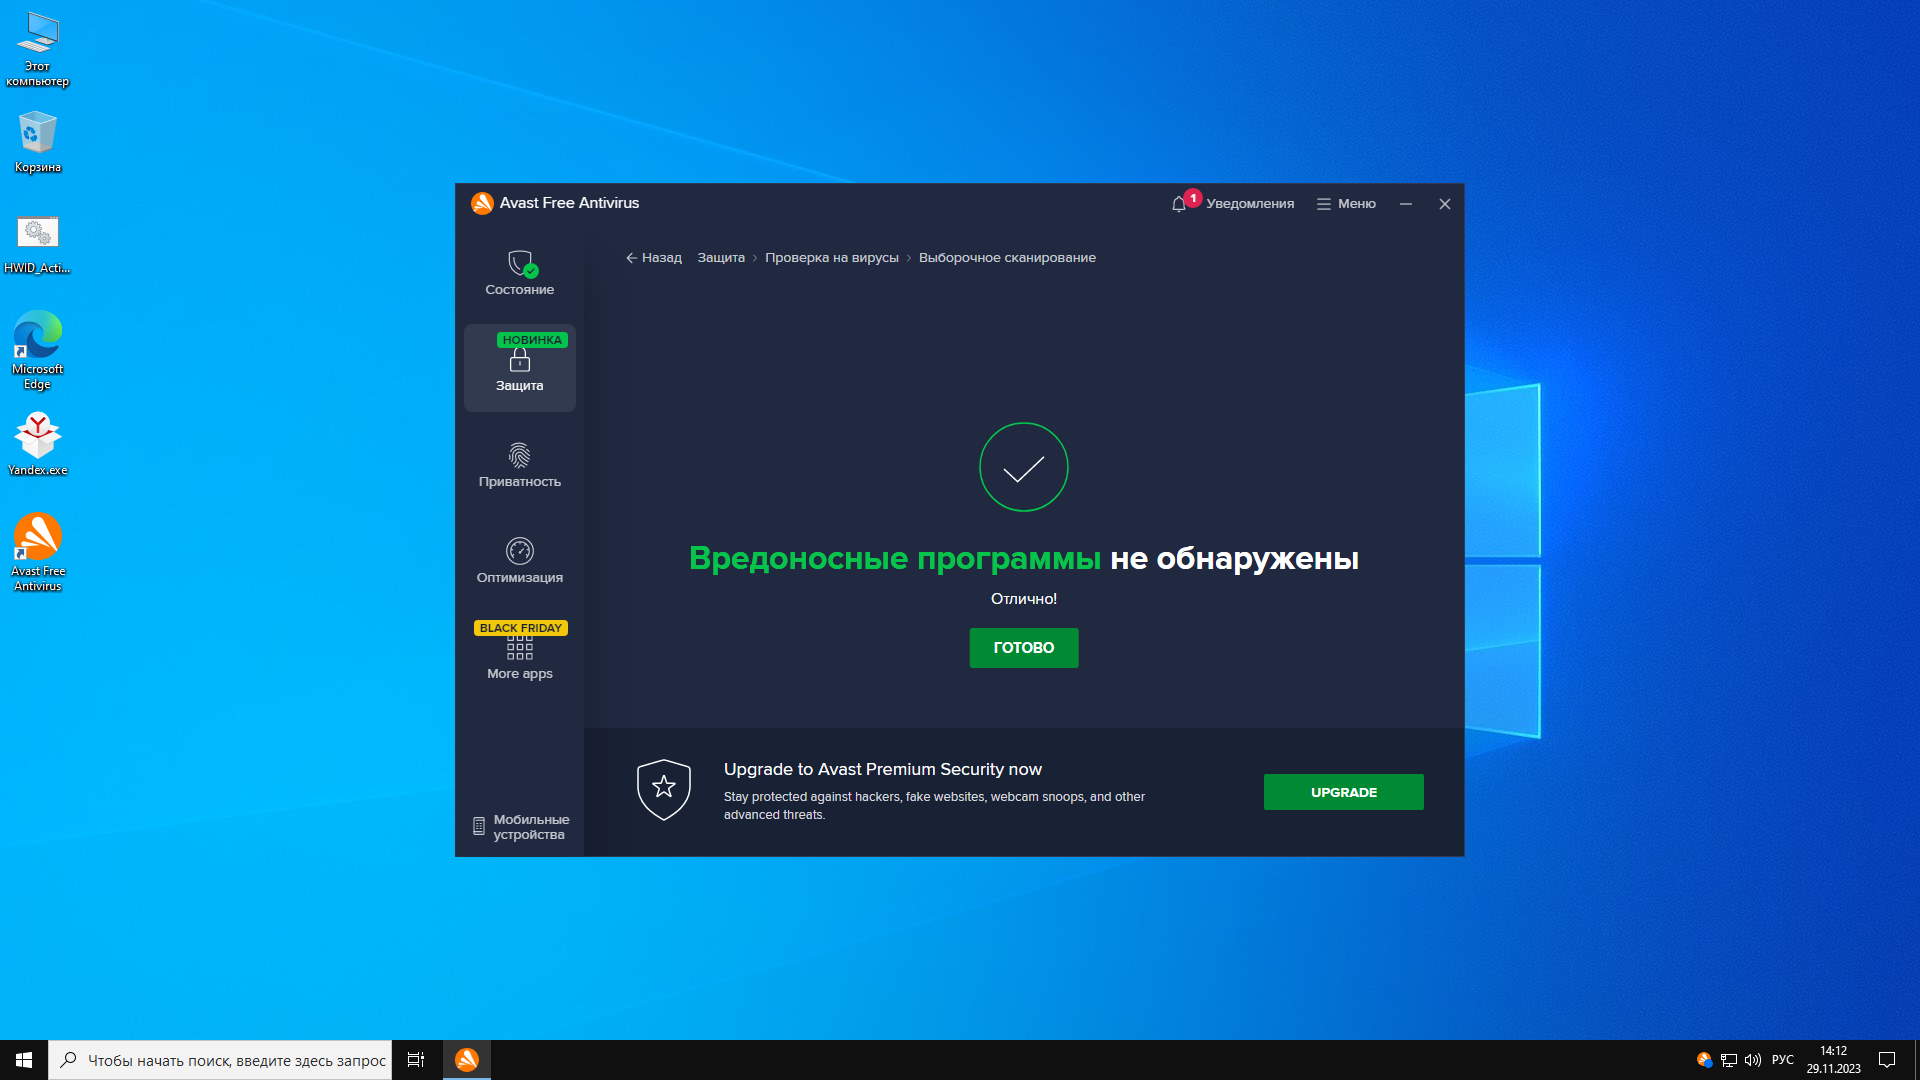This screenshot has width=1920, height=1080.
Task: Click the ГОТОВО button
Action: click(x=1023, y=648)
